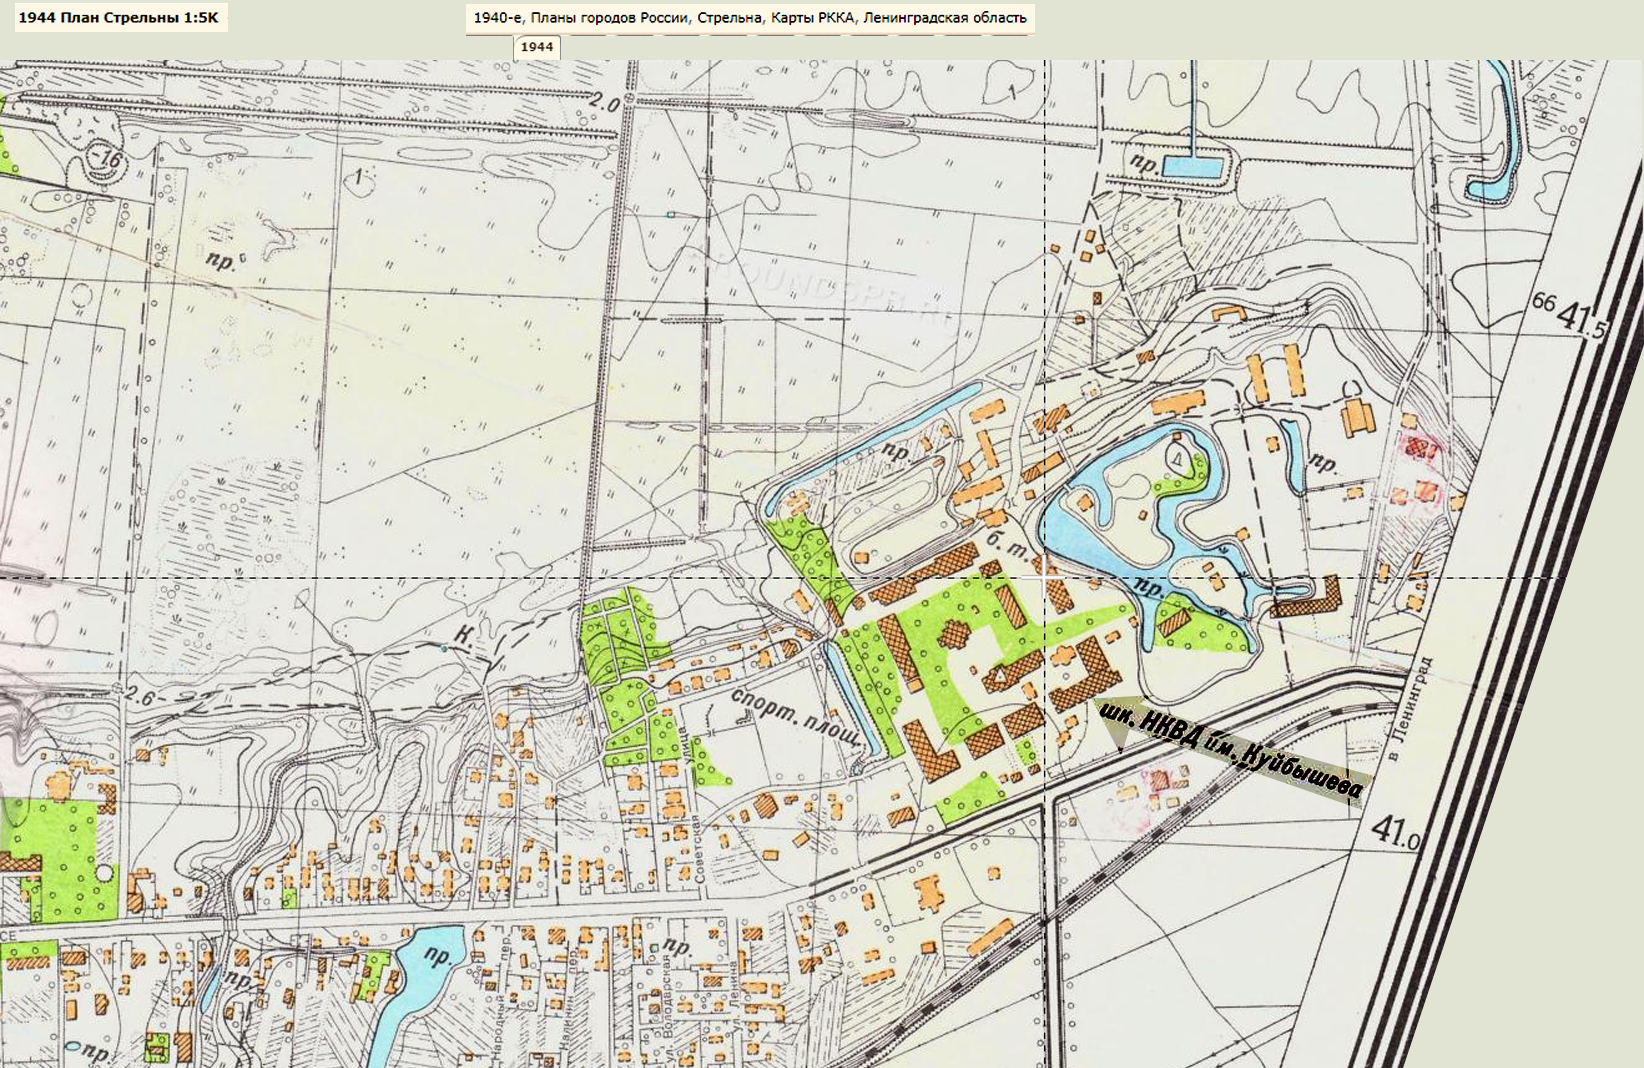This screenshot has height=1068, width=1644.
Task: Click the '2.0' elevation label
Action: tap(605, 101)
